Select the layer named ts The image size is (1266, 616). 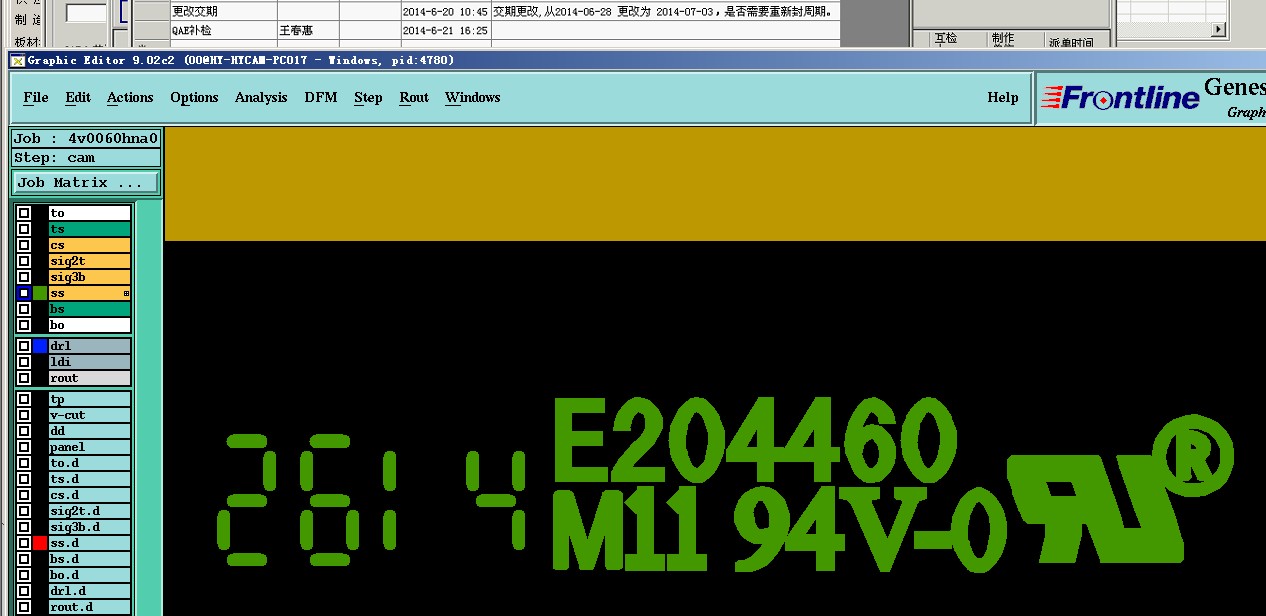[90, 229]
